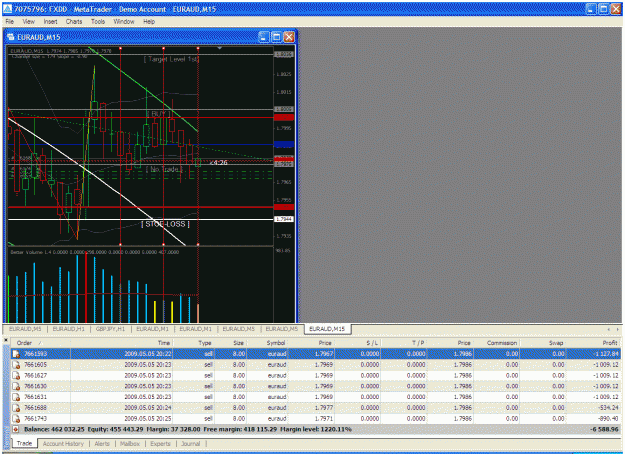The image size is (625, 454).
Task: Open the Alerts tab
Action: tap(102, 444)
